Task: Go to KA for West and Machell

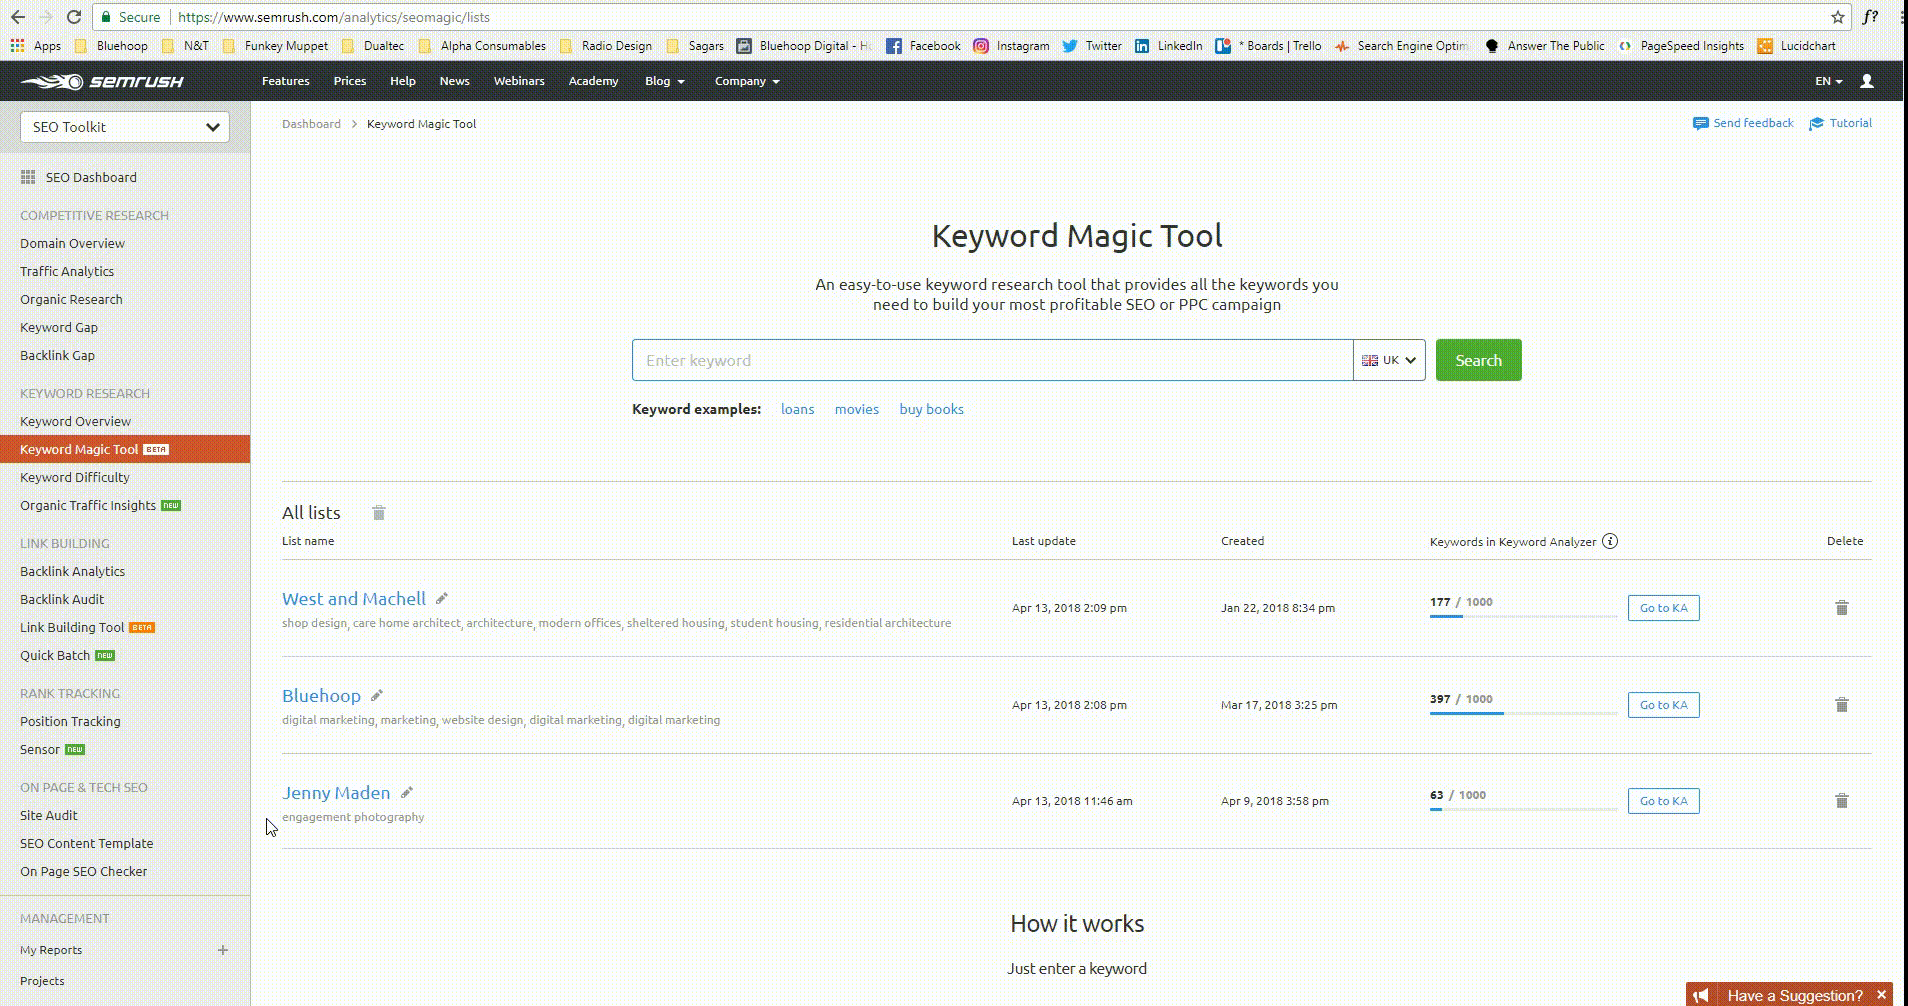Action: pyautogui.click(x=1663, y=608)
